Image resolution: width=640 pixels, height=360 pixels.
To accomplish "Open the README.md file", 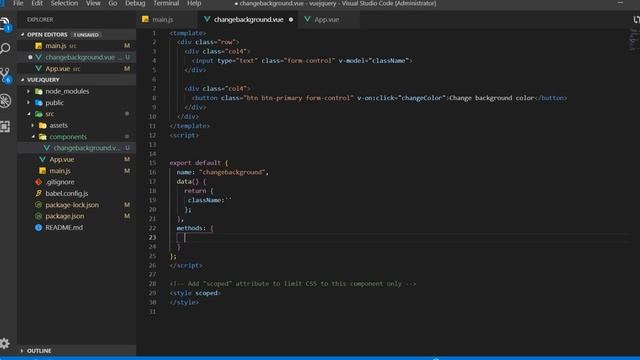I will [76, 228].
